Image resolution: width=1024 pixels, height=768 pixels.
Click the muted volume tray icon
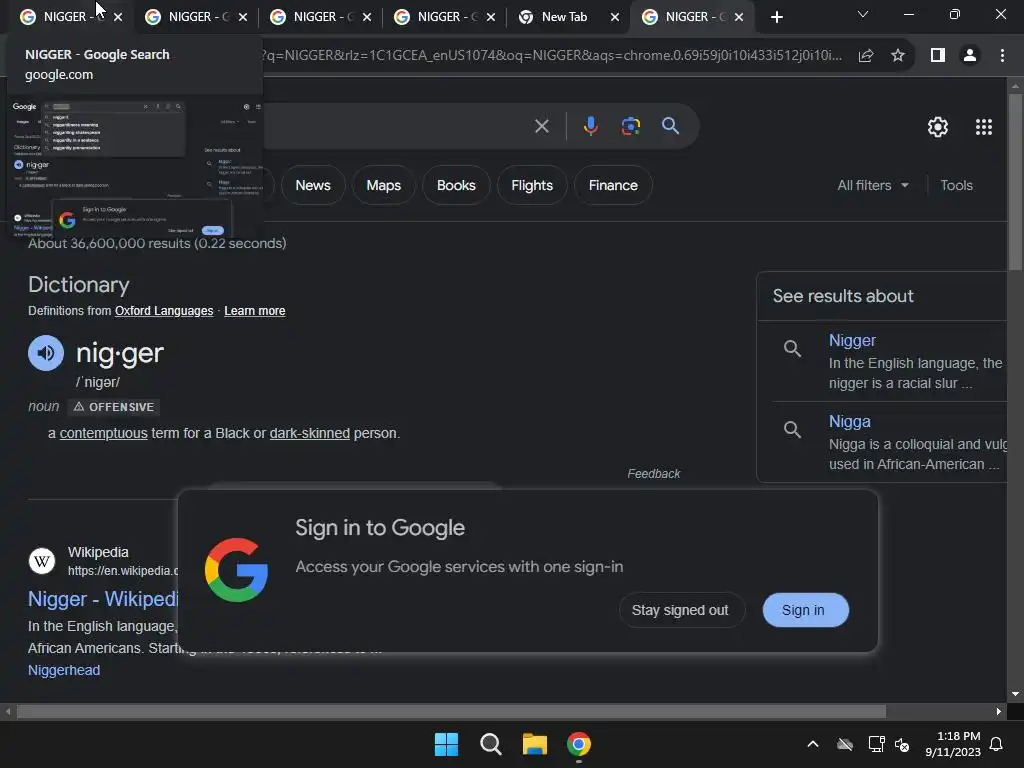point(902,744)
